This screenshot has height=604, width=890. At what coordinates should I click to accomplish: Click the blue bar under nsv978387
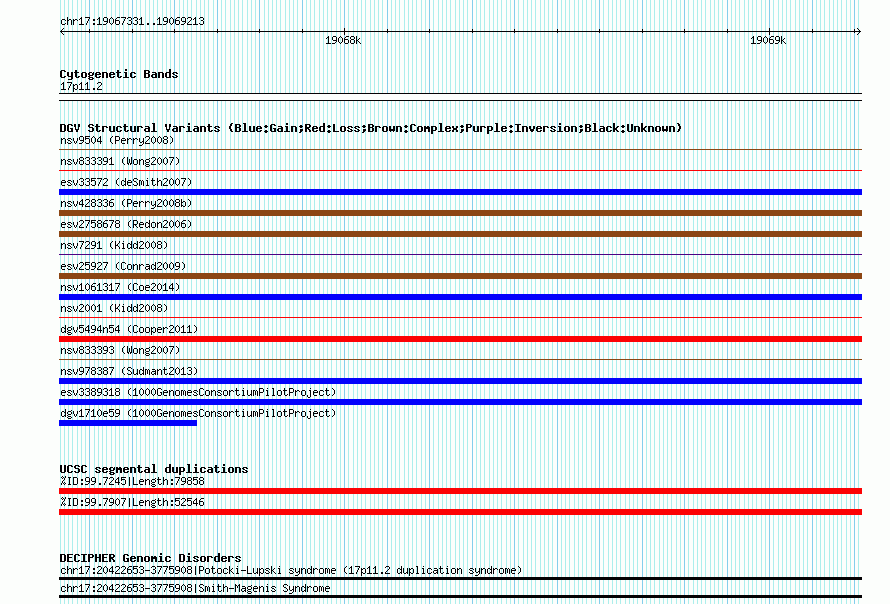(460, 381)
